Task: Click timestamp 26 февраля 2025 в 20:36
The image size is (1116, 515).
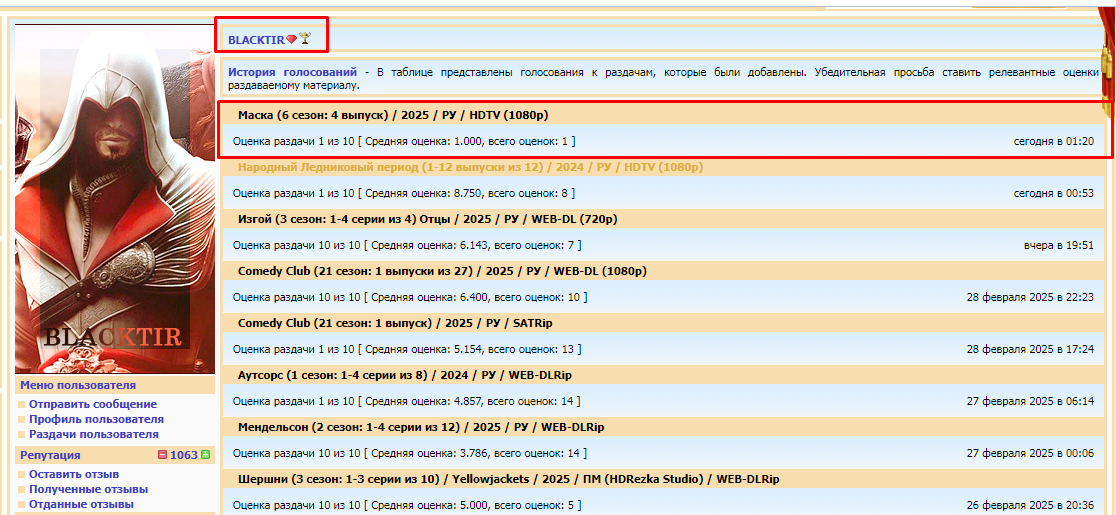Action: click(x=1030, y=506)
